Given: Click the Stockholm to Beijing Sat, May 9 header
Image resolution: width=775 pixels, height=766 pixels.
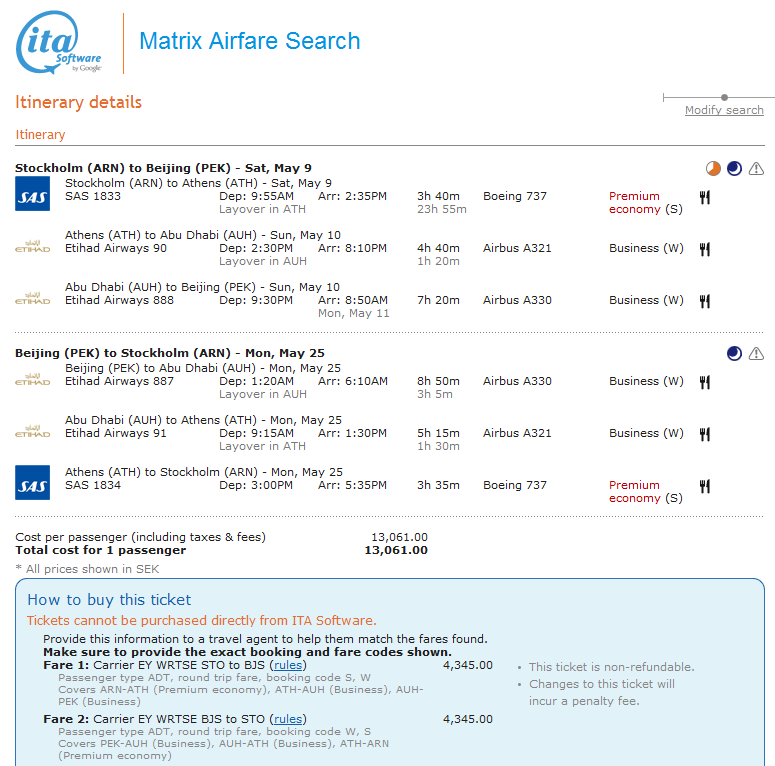Looking at the screenshot, I should pyautogui.click(x=163, y=168).
